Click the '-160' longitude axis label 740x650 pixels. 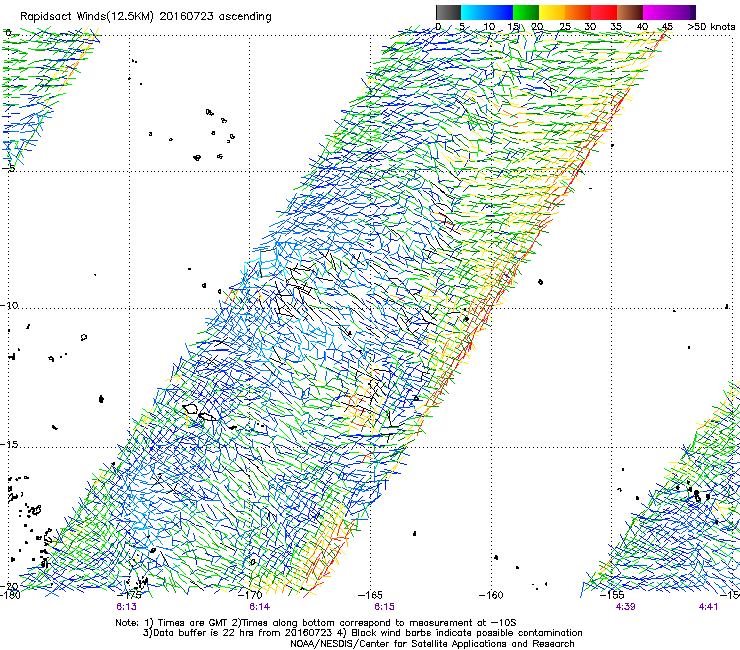pyautogui.click(x=491, y=595)
